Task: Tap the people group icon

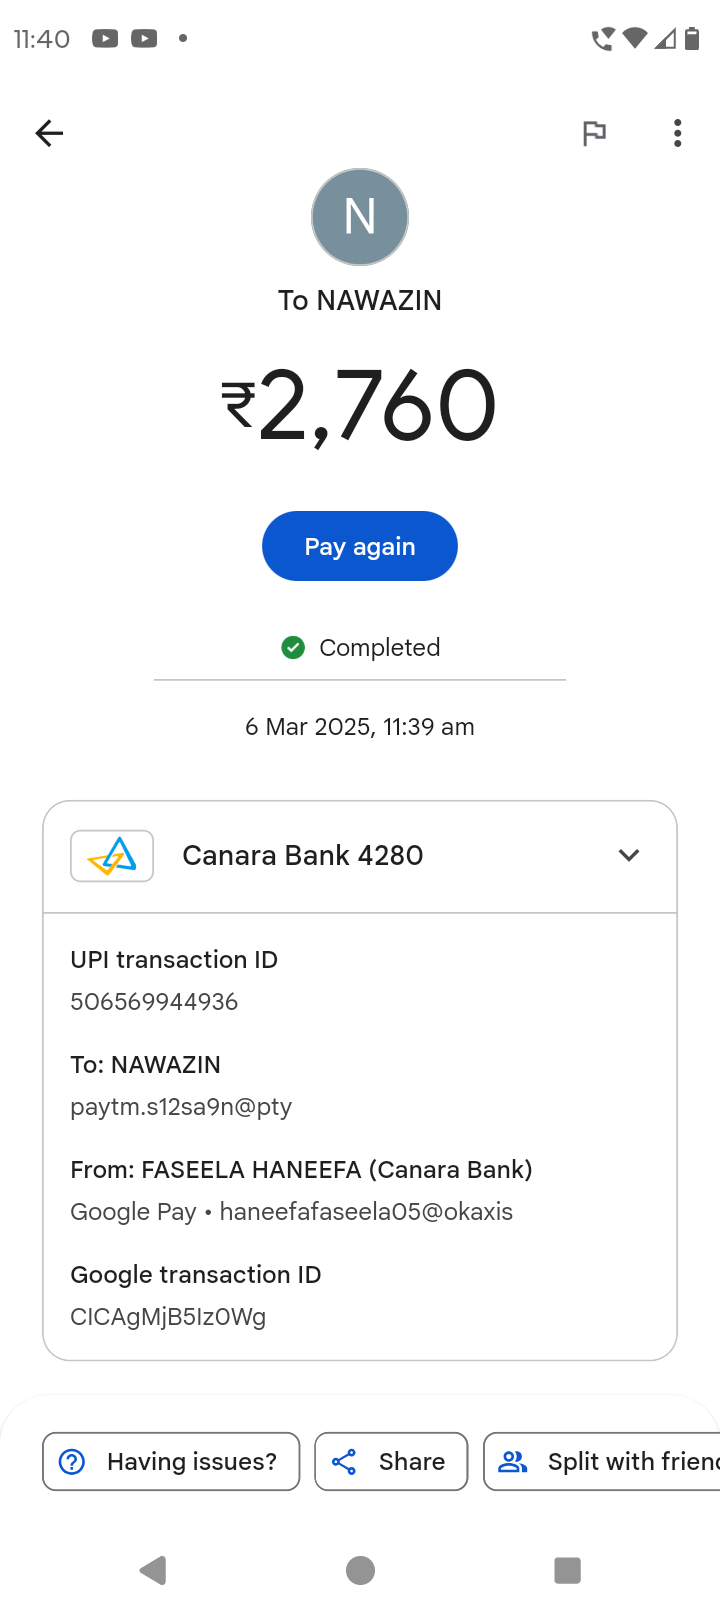Action: tap(513, 1462)
